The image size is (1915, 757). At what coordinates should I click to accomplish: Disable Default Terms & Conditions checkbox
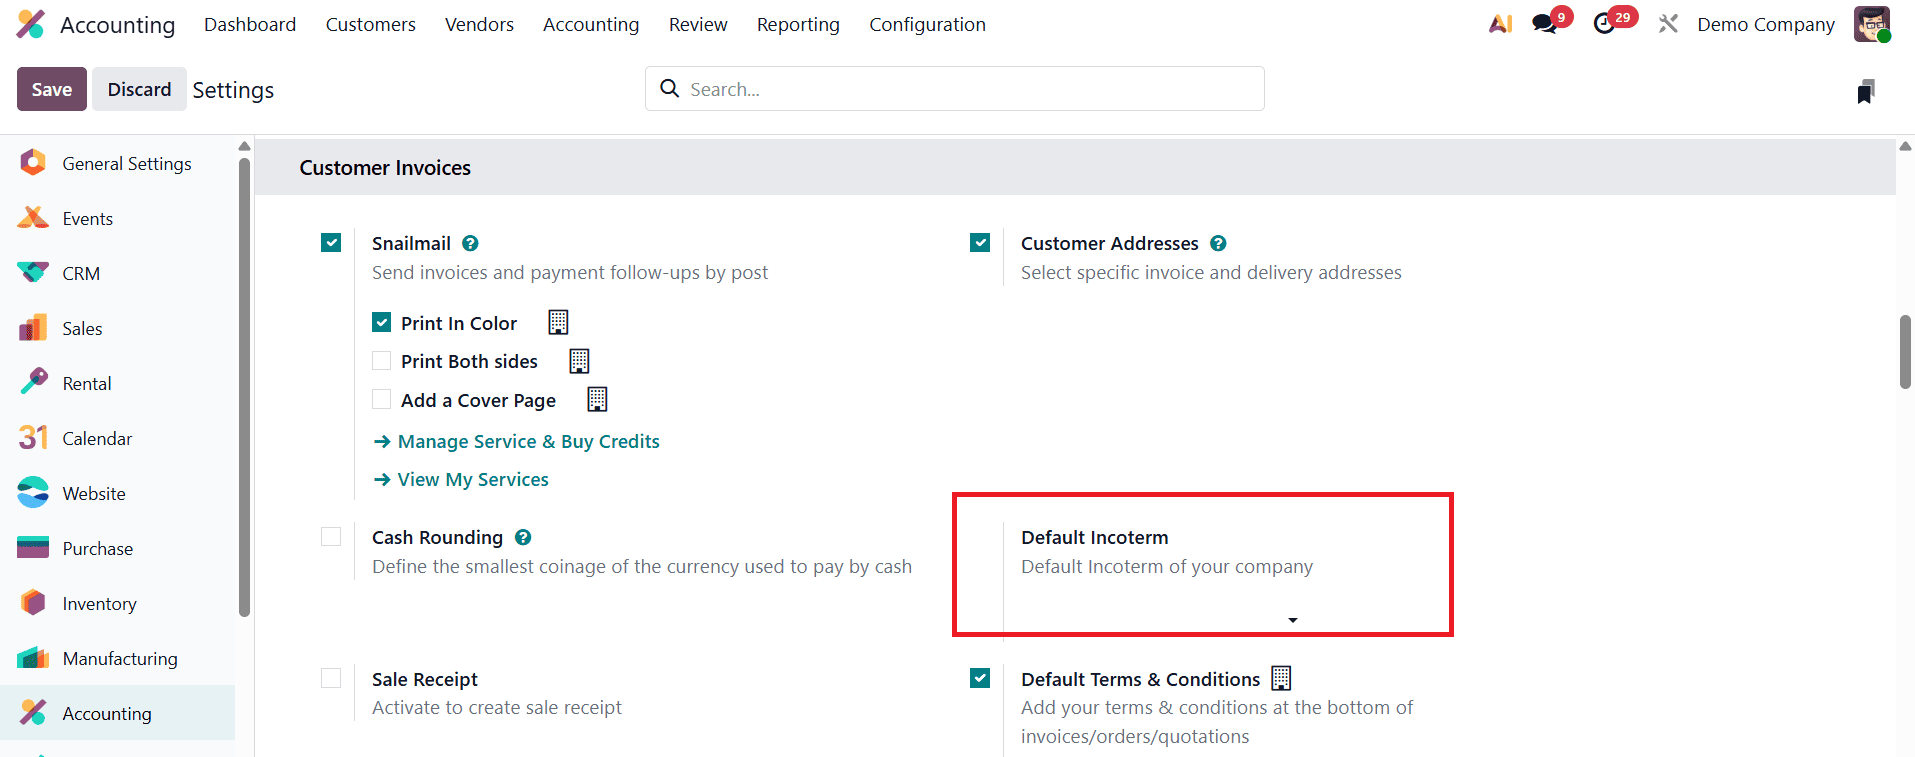(x=980, y=679)
